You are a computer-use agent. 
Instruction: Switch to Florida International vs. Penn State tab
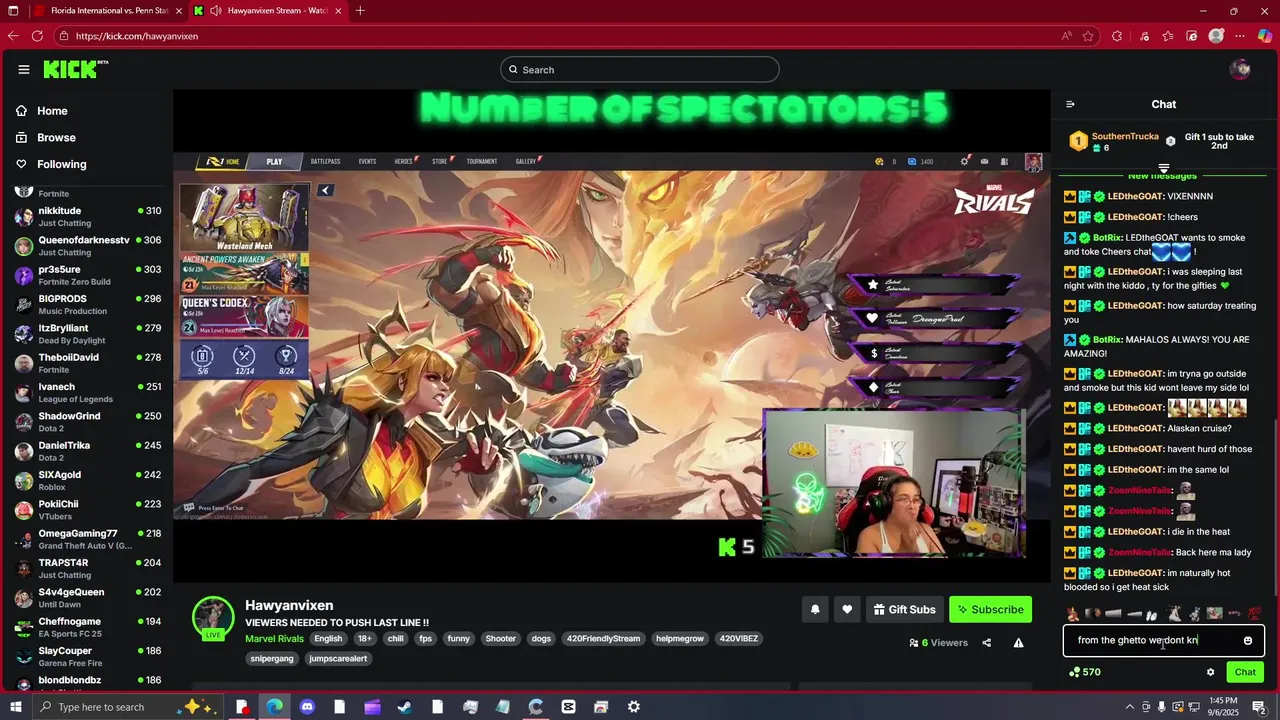(108, 11)
